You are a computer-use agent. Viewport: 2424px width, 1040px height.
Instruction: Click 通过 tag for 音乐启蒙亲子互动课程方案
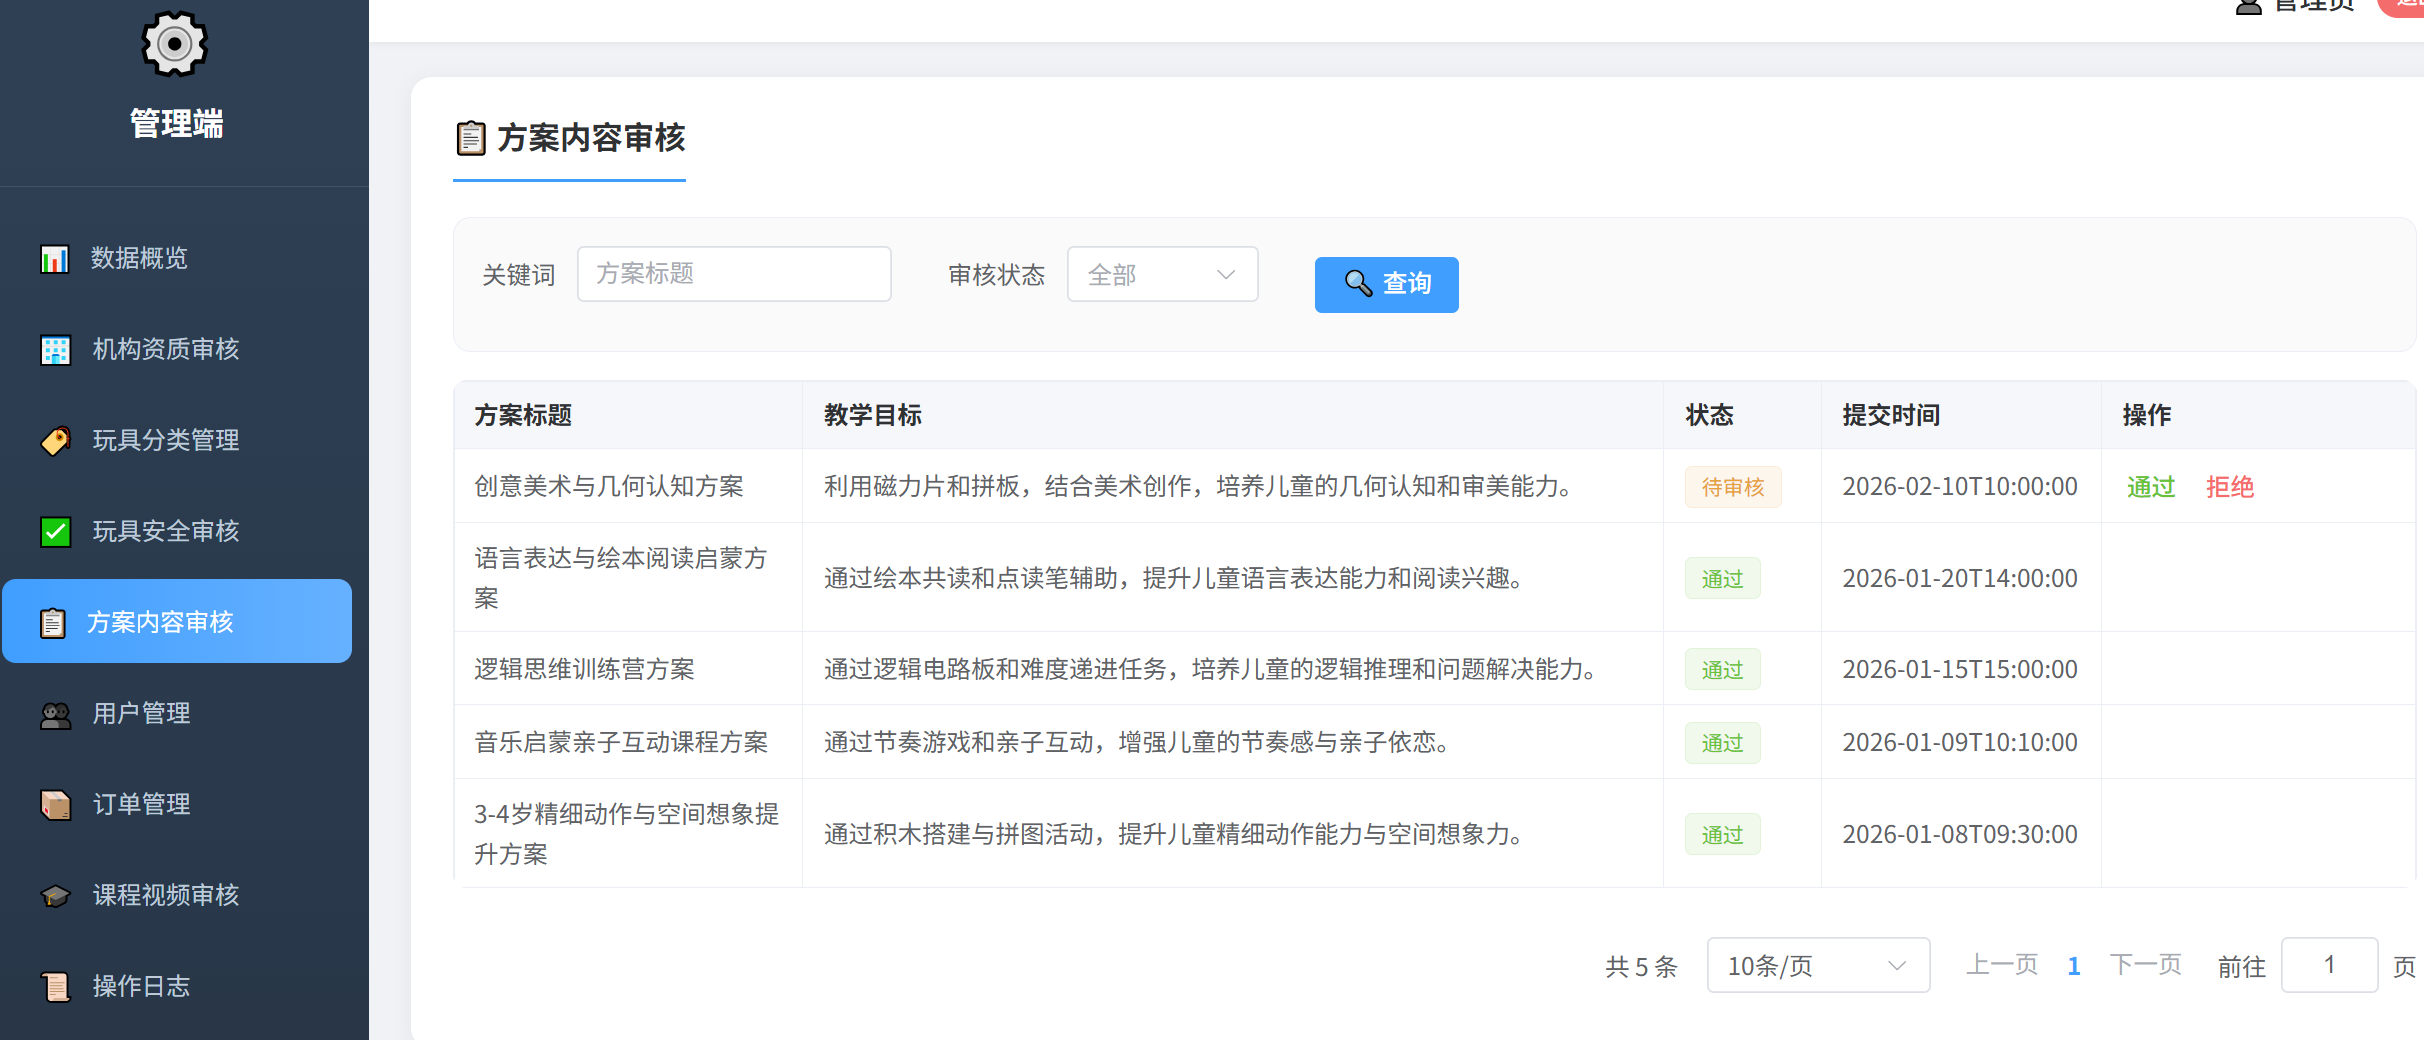tap(1722, 743)
